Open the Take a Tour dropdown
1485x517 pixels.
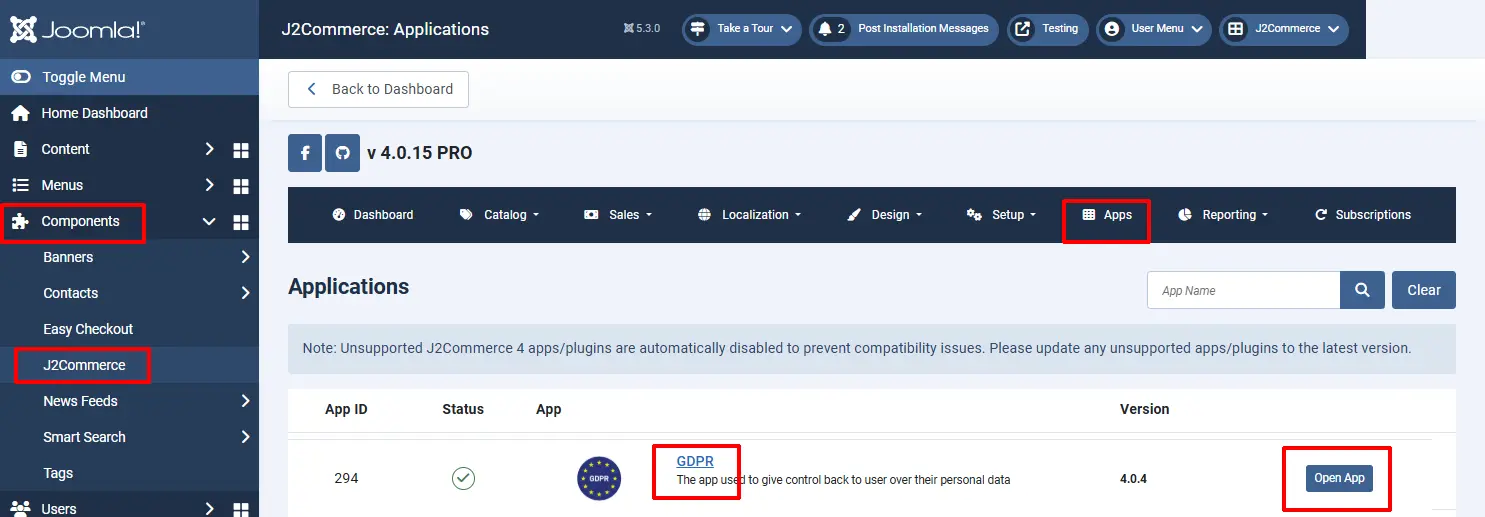tap(742, 29)
